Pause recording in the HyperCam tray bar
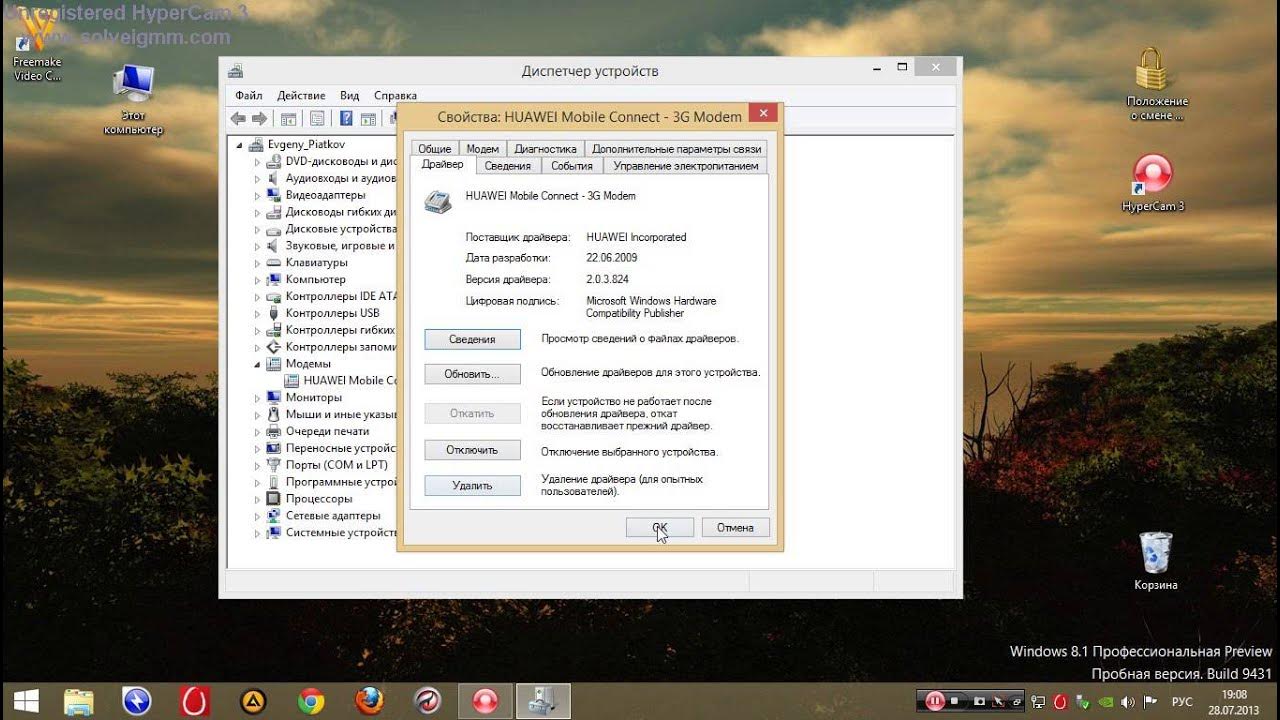This screenshot has width=1280, height=720. click(935, 701)
